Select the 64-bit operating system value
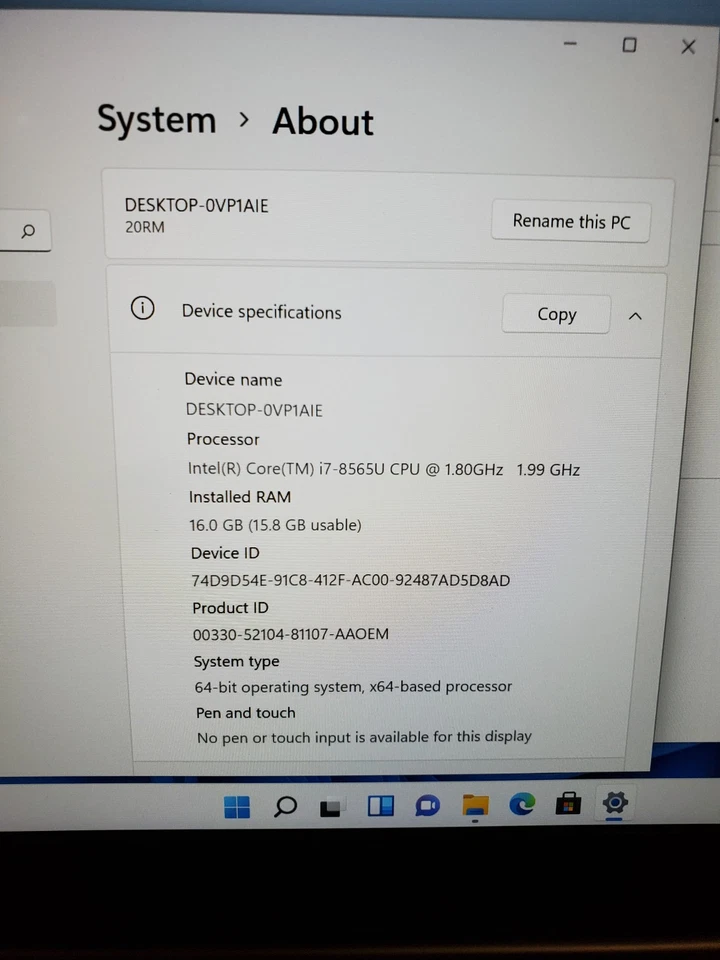The image size is (720, 960). point(353,686)
